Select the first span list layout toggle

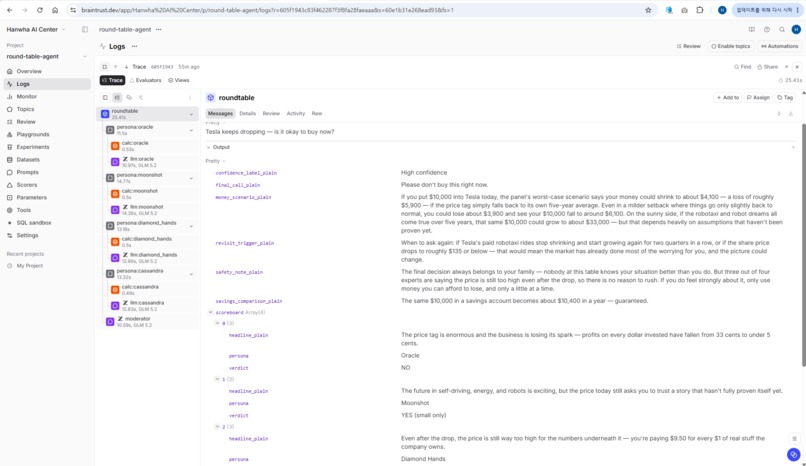(x=105, y=98)
